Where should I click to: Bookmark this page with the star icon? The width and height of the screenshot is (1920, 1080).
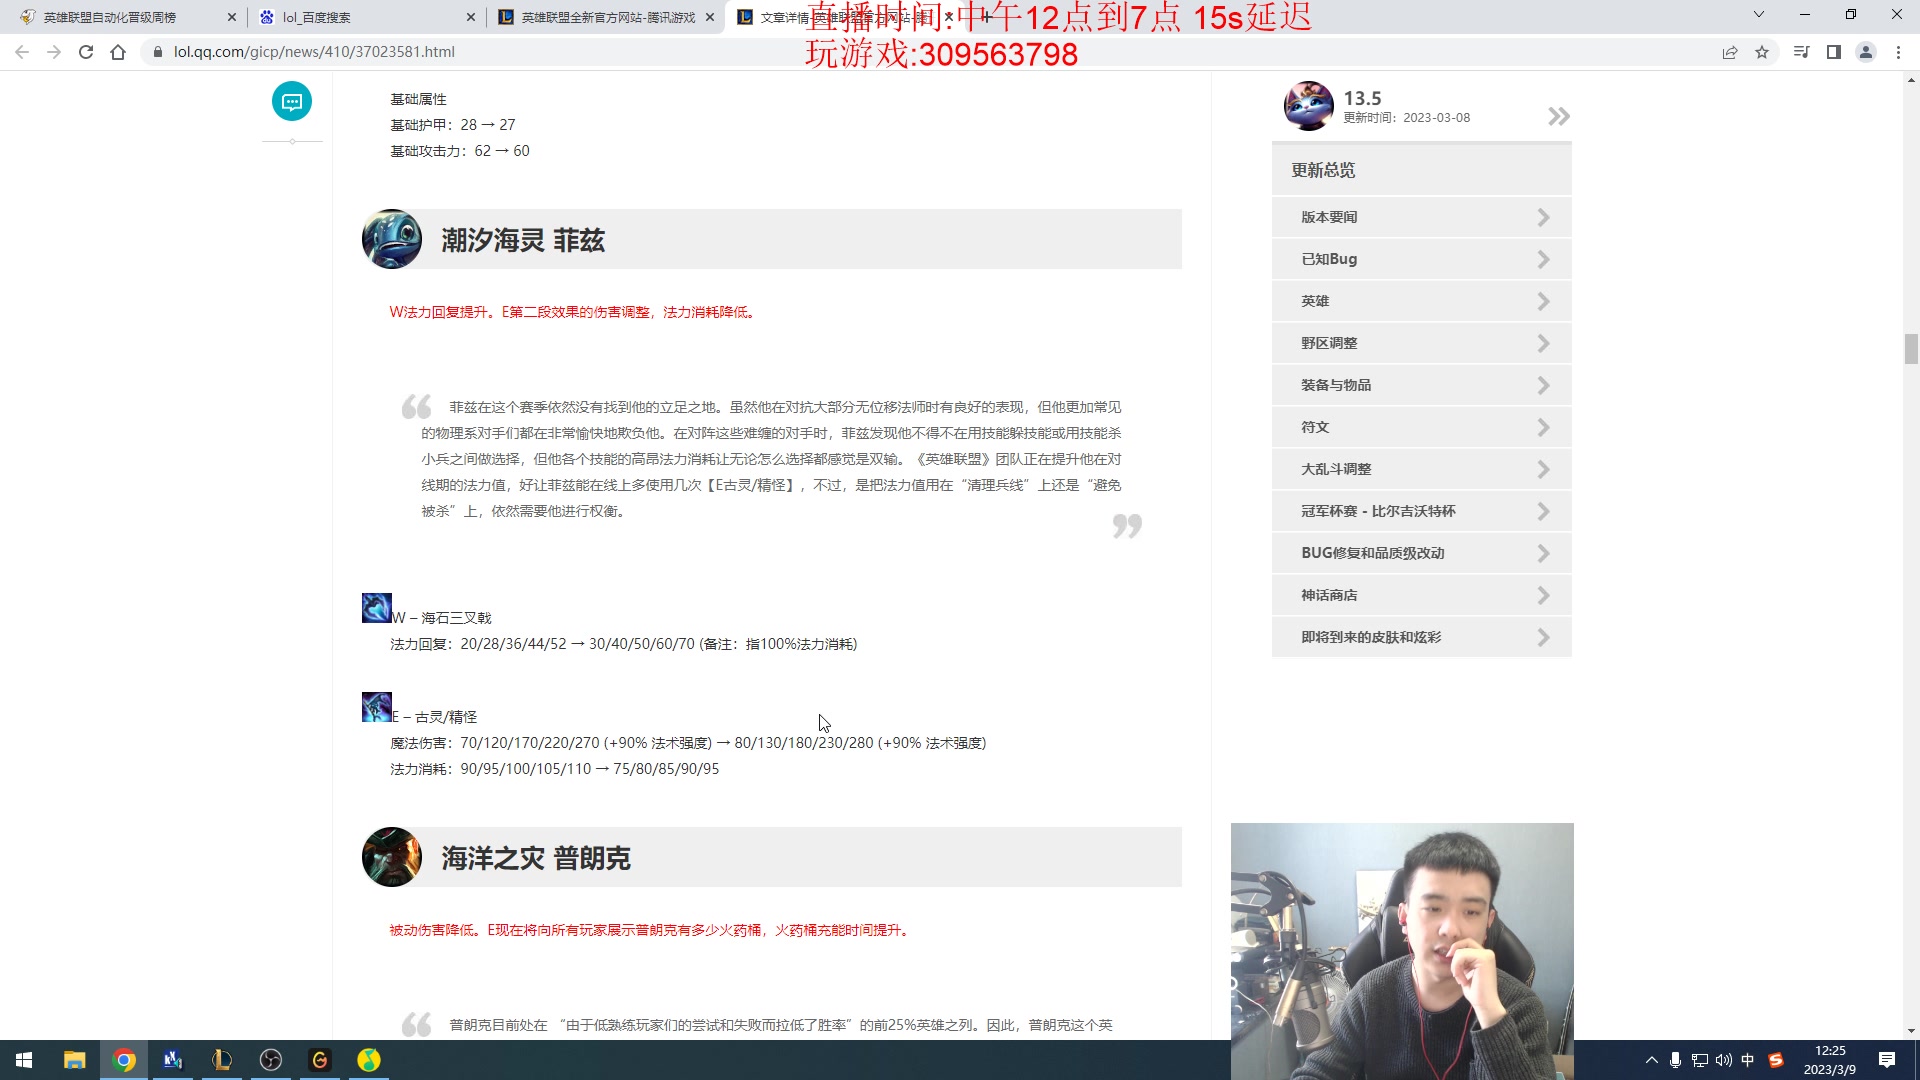click(x=1760, y=52)
